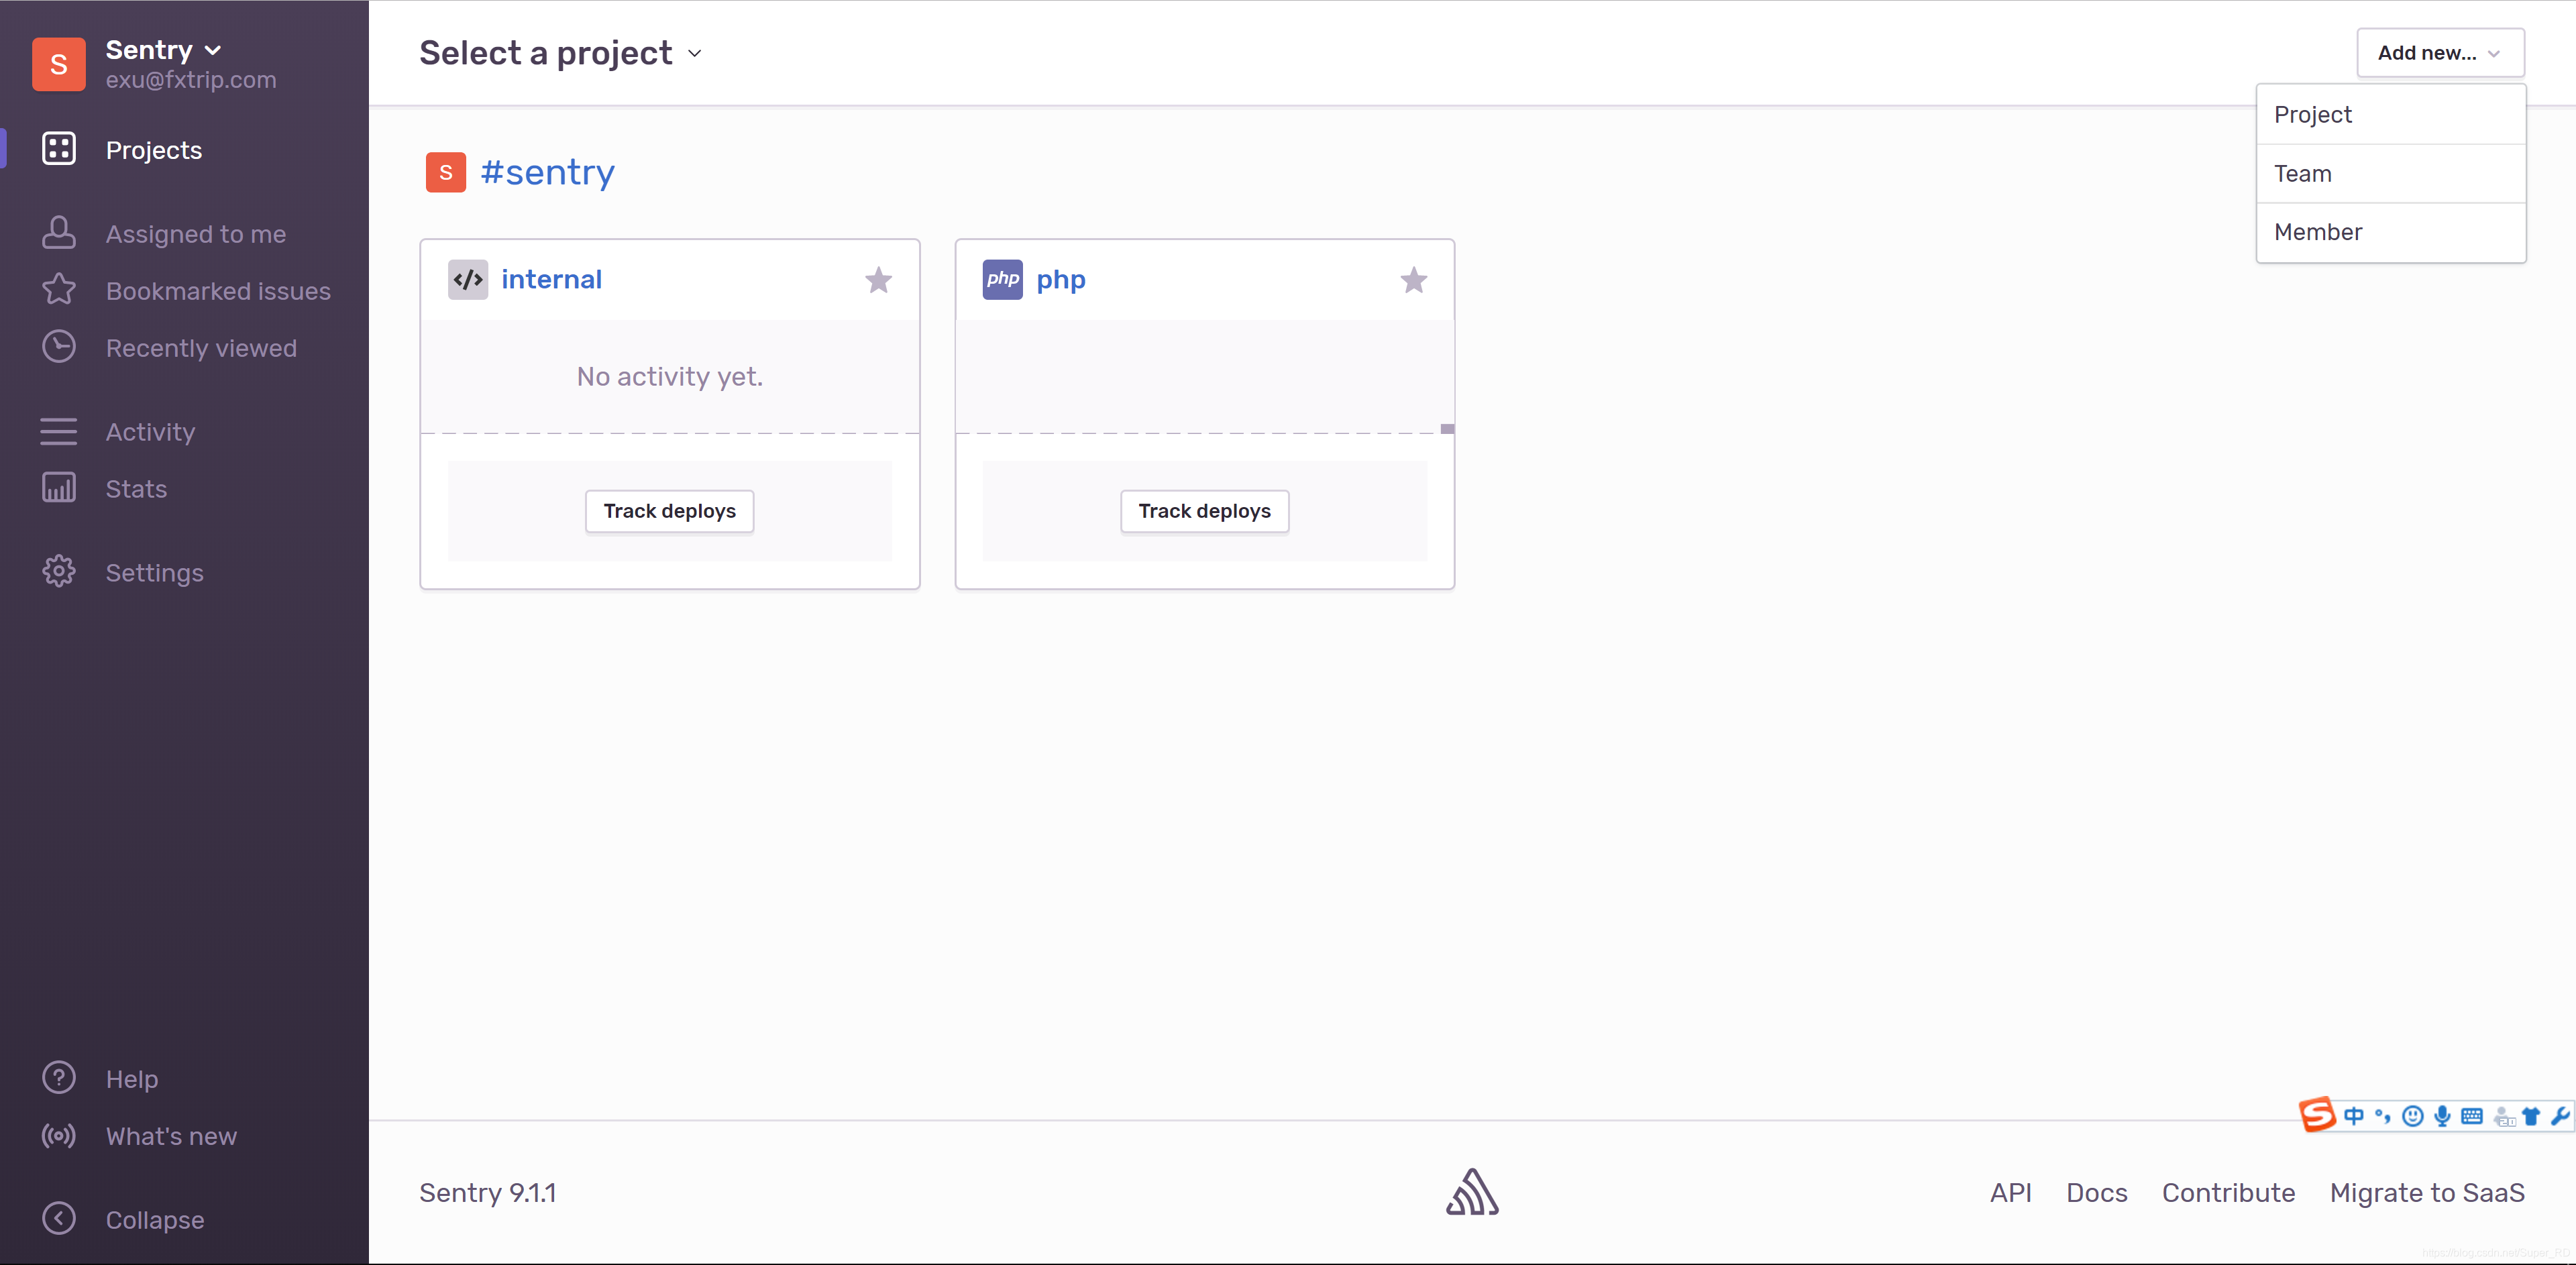
Task: Click Track deploys on internal card
Action: [x=670, y=511]
